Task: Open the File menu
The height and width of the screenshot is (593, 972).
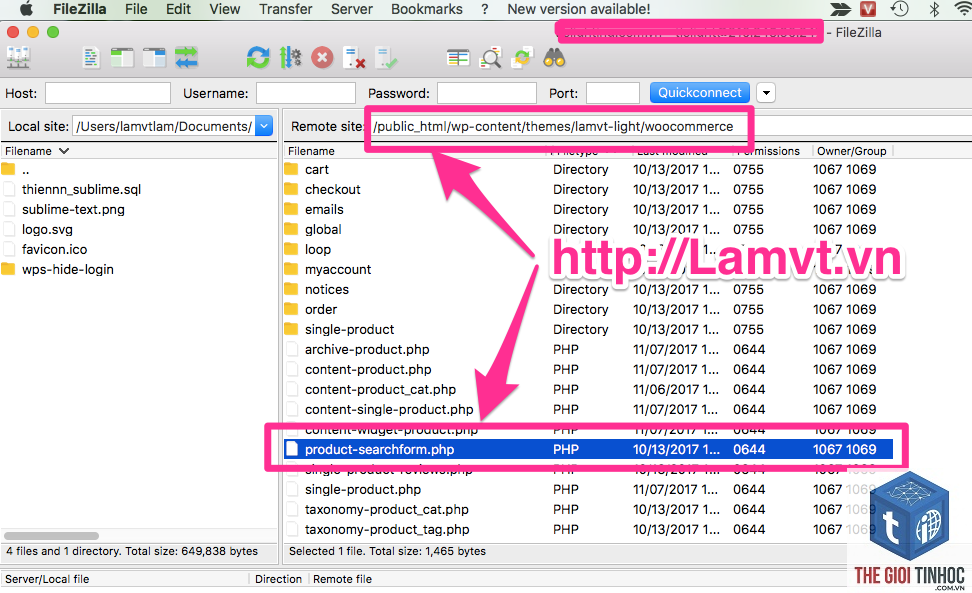Action: tap(136, 9)
